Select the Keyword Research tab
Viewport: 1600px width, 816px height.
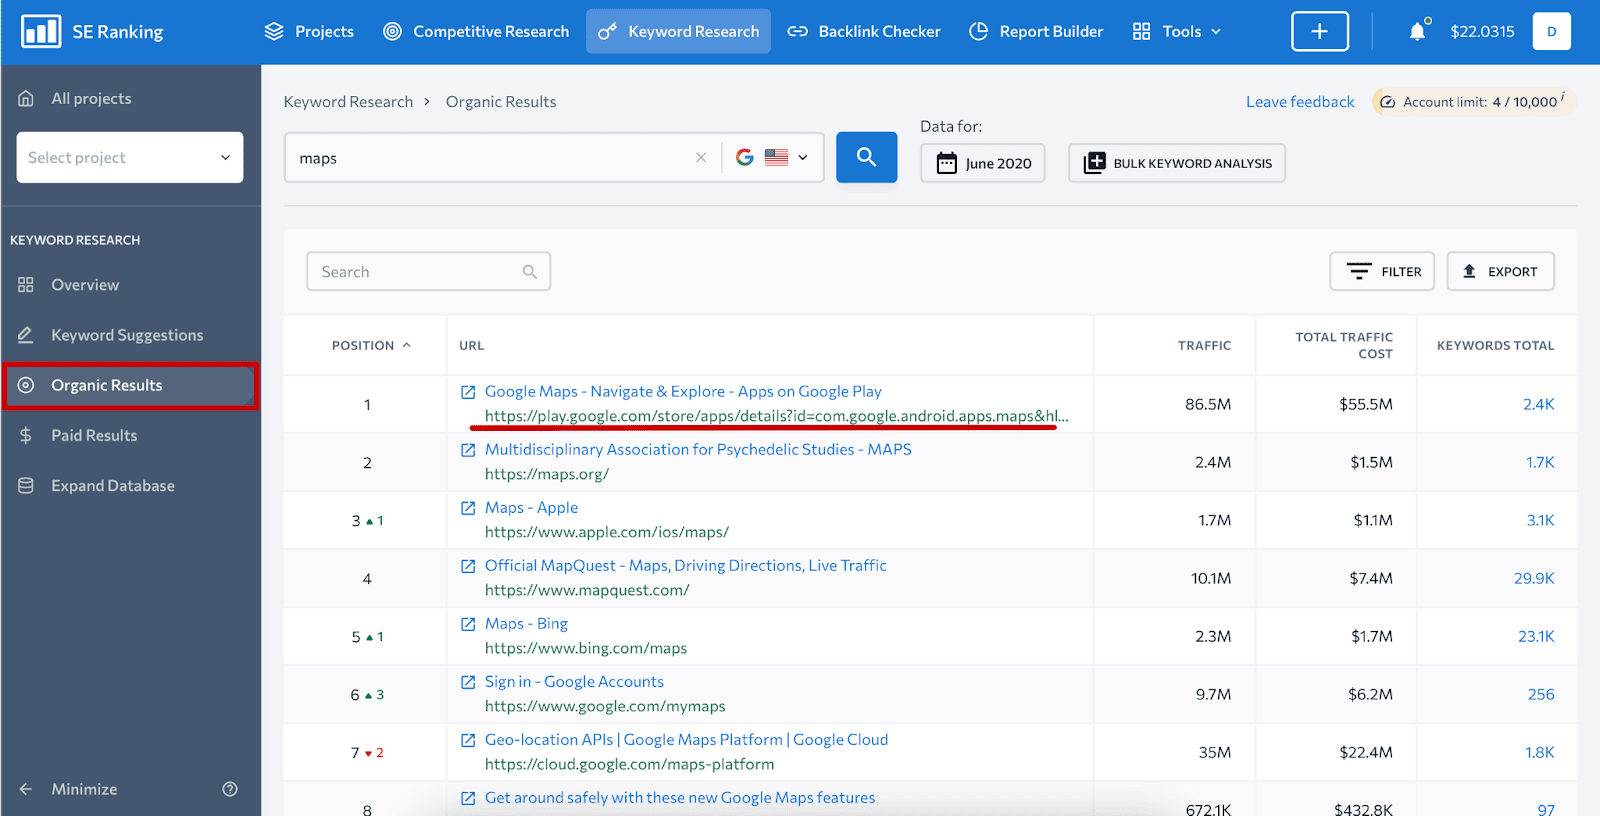coord(678,32)
